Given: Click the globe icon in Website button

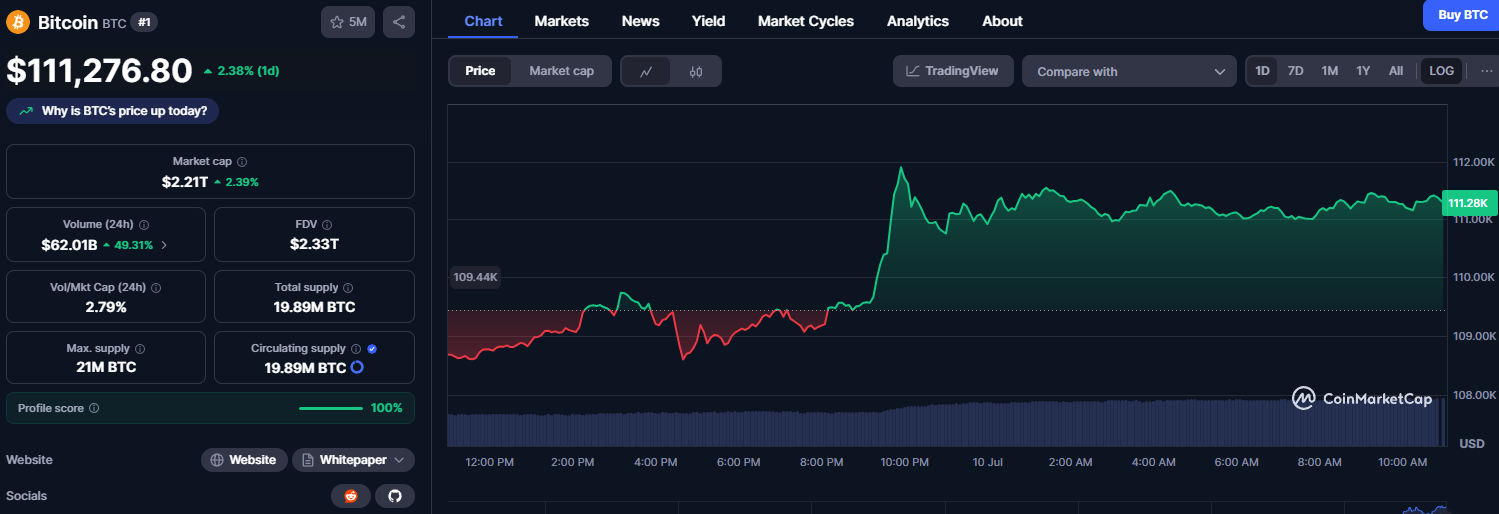Looking at the screenshot, I should tap(217, 460).
